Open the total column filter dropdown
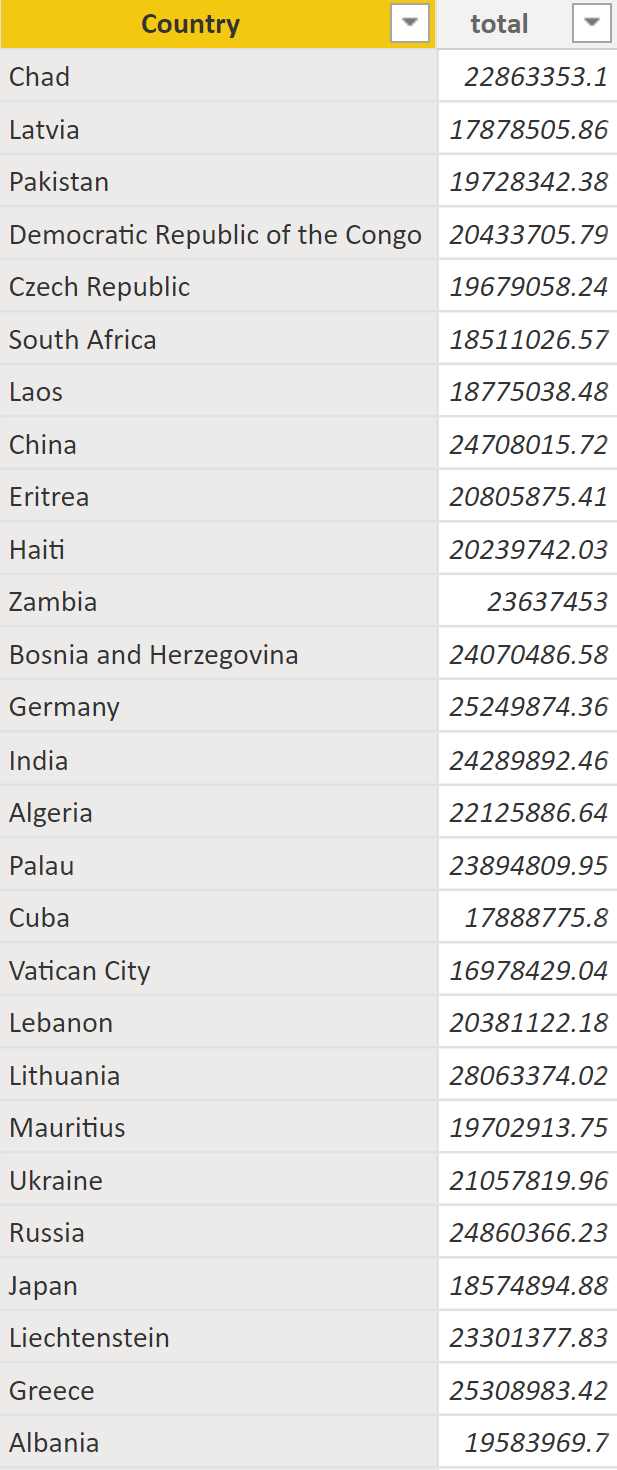617x1470 pixels. click(591, 23)
